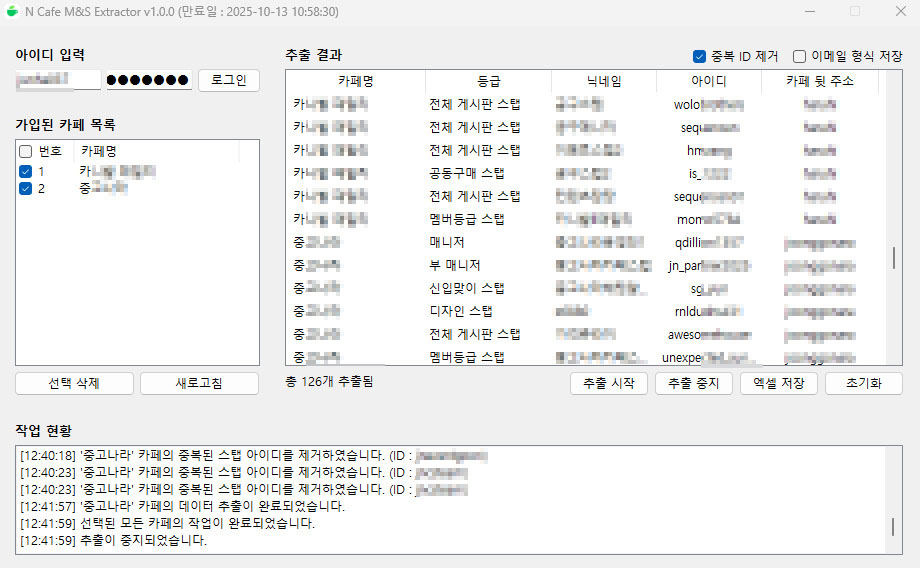Uncheck cafe row 2 checkbox
The height and width of the screenshot is (568, 920).
coord(26,188)
